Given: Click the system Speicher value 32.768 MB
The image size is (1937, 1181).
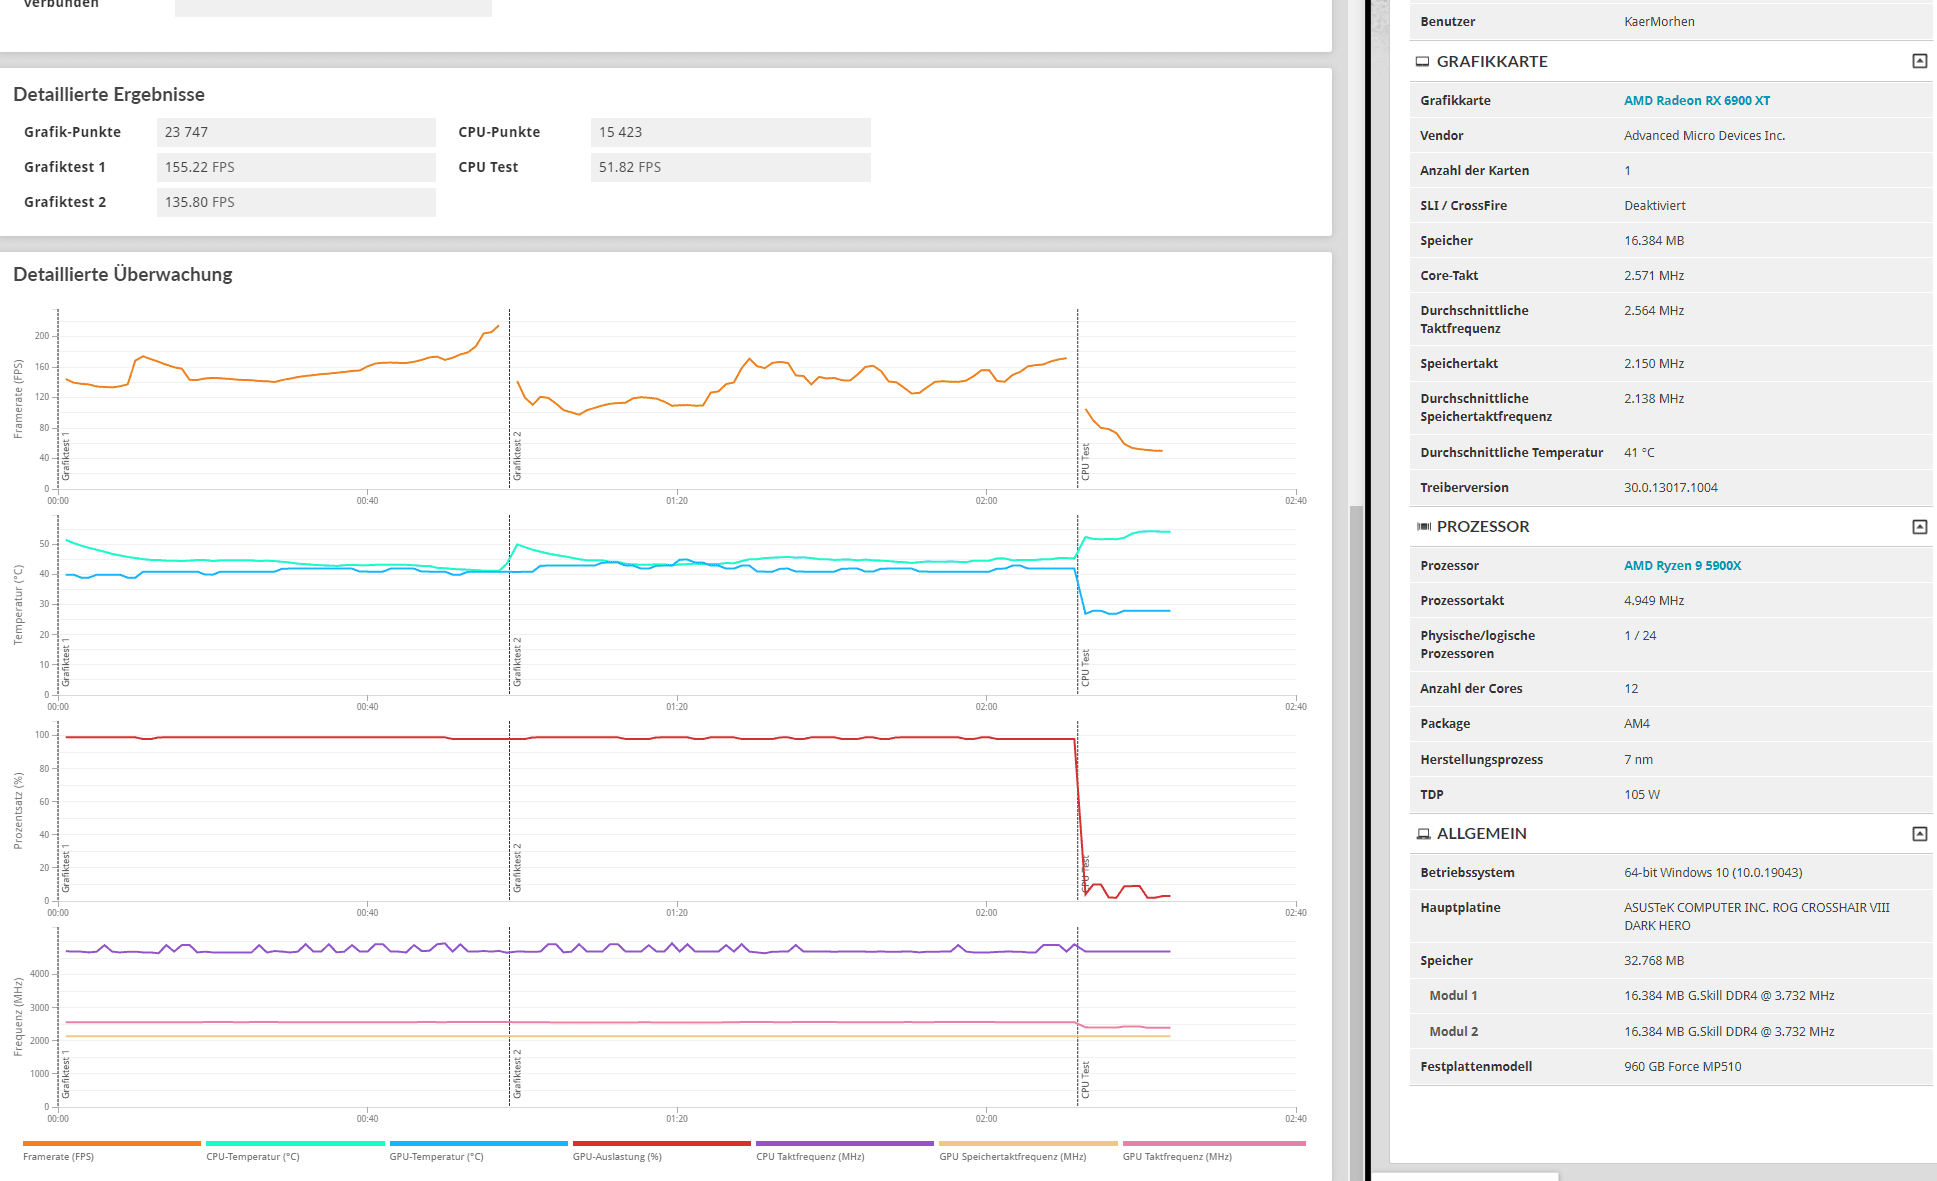Looking at the screenshot, I should click(x=1654, y=961).
